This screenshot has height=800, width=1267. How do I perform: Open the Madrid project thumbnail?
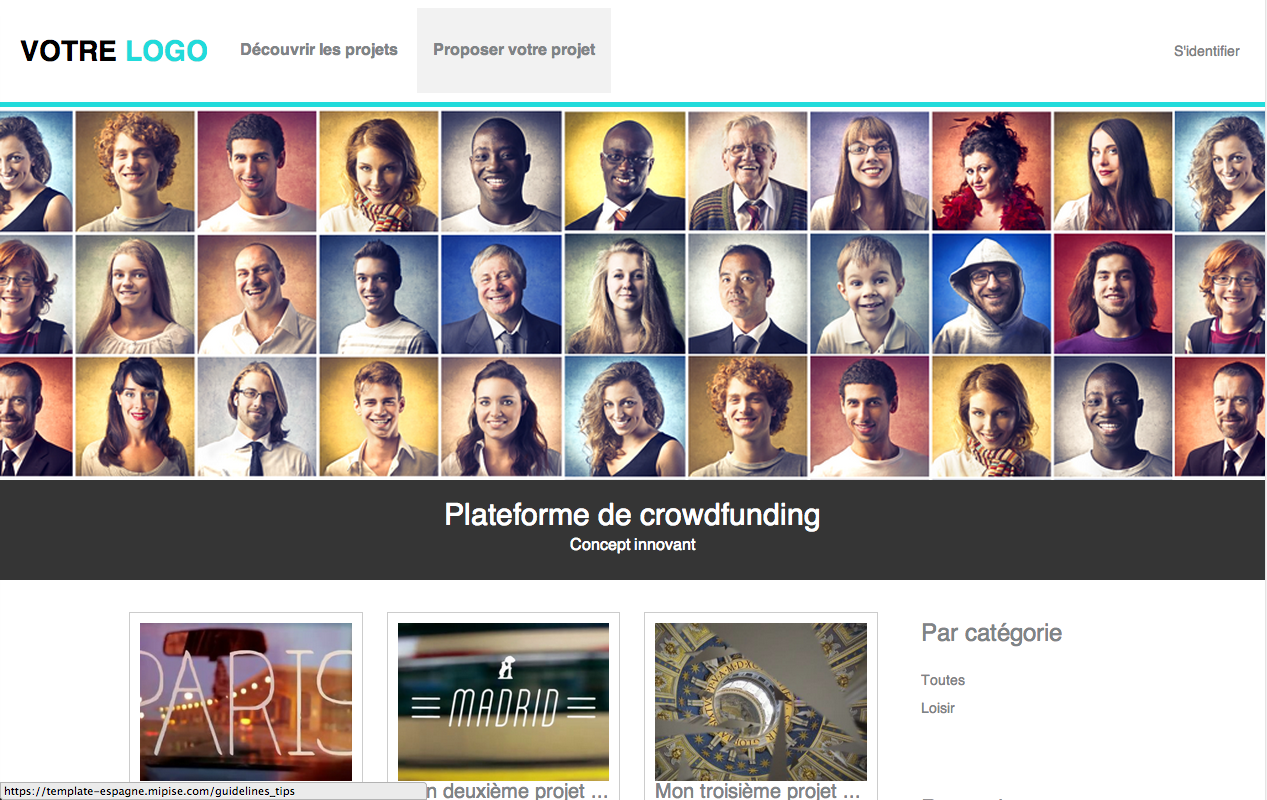[503, 702]
